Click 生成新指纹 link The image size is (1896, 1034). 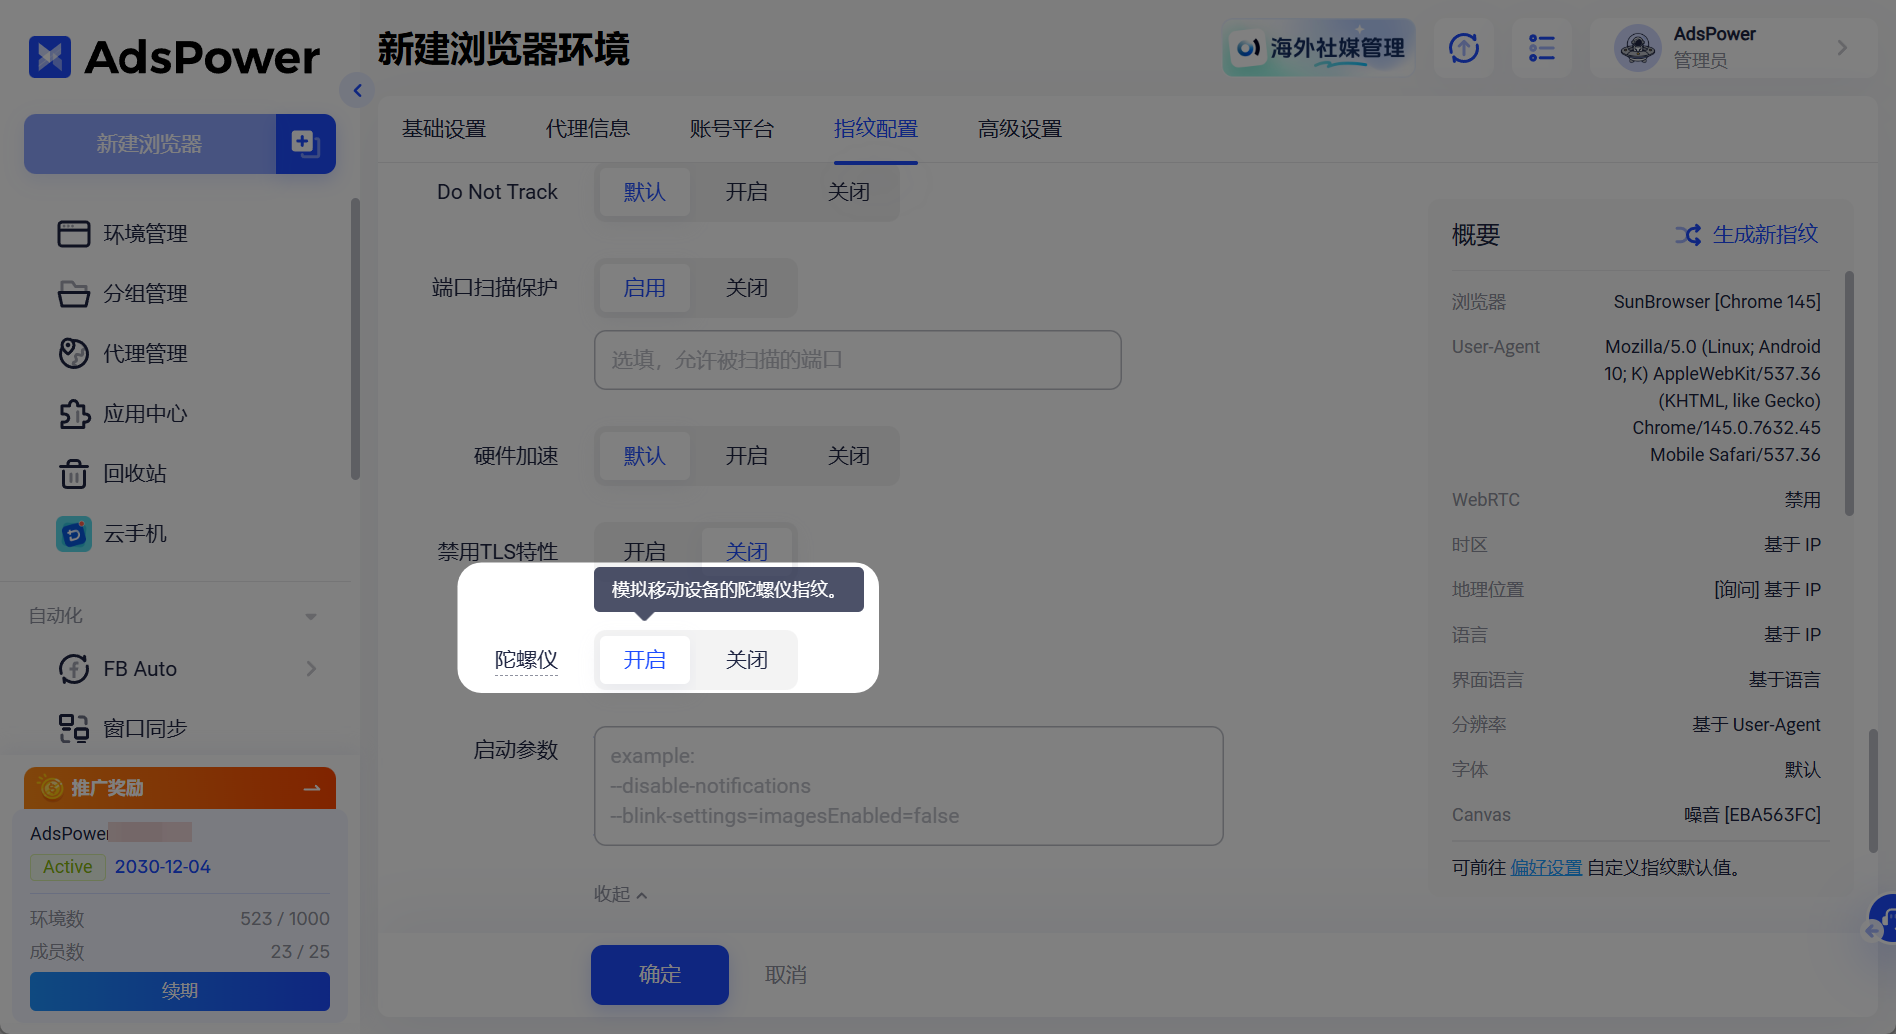tap(1765, 235)
